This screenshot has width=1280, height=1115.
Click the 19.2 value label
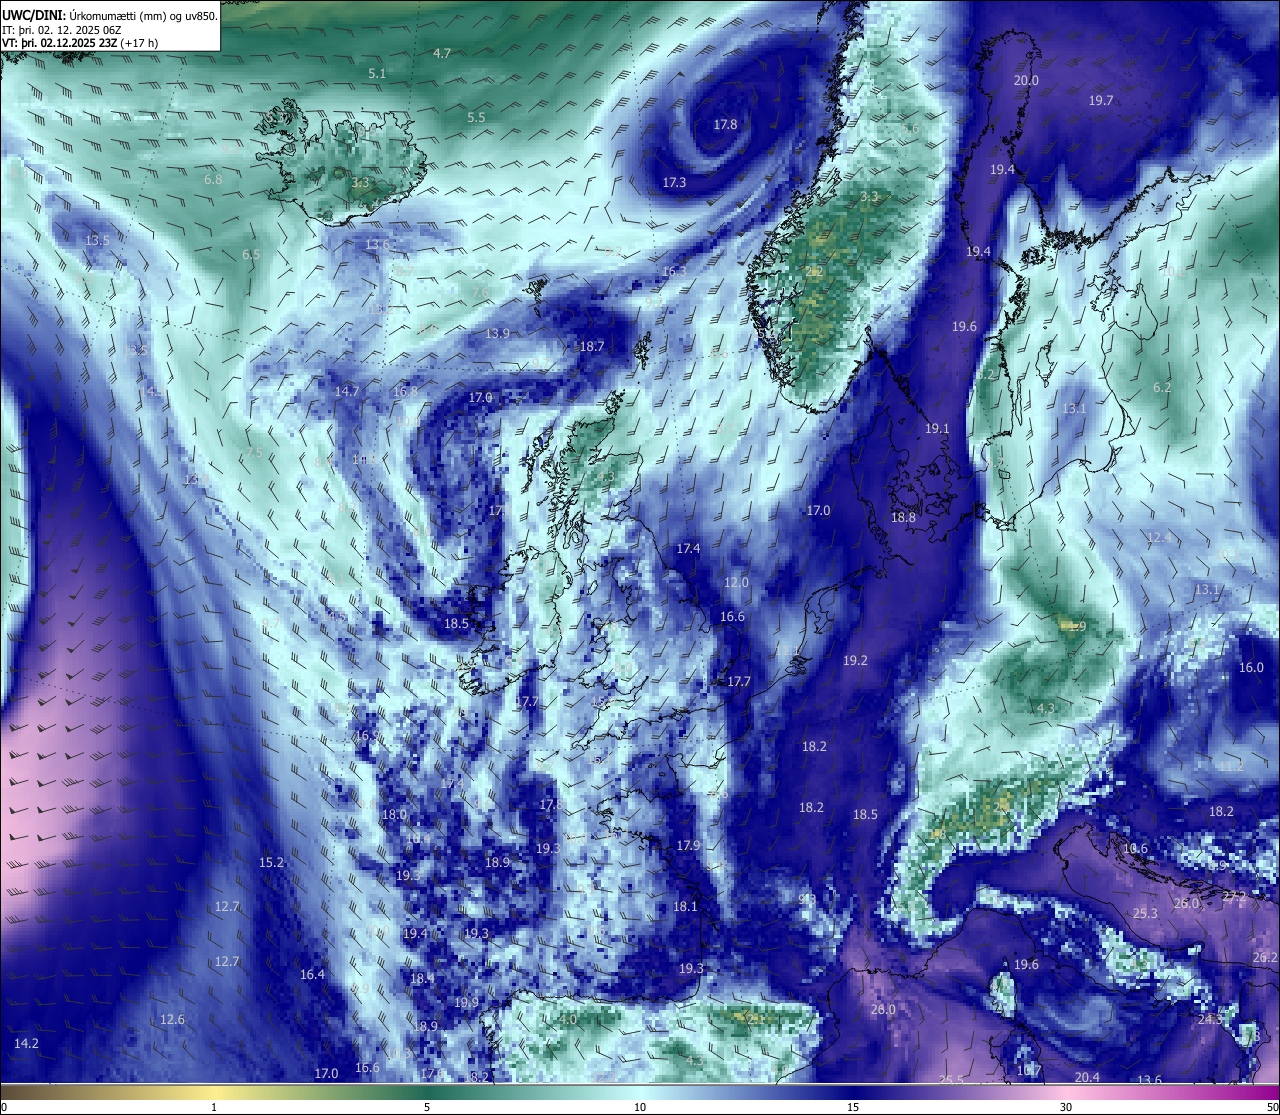(855, 661)
